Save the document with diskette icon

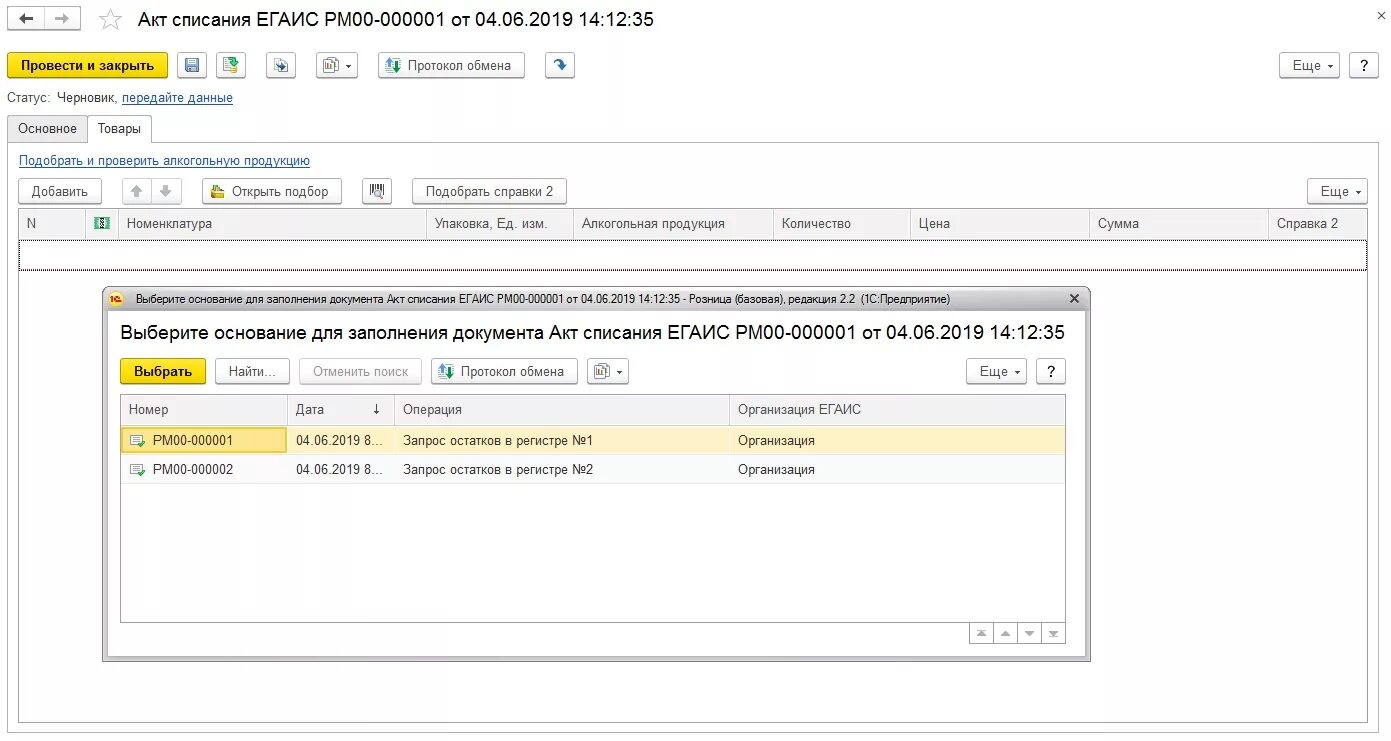[192, 66]
